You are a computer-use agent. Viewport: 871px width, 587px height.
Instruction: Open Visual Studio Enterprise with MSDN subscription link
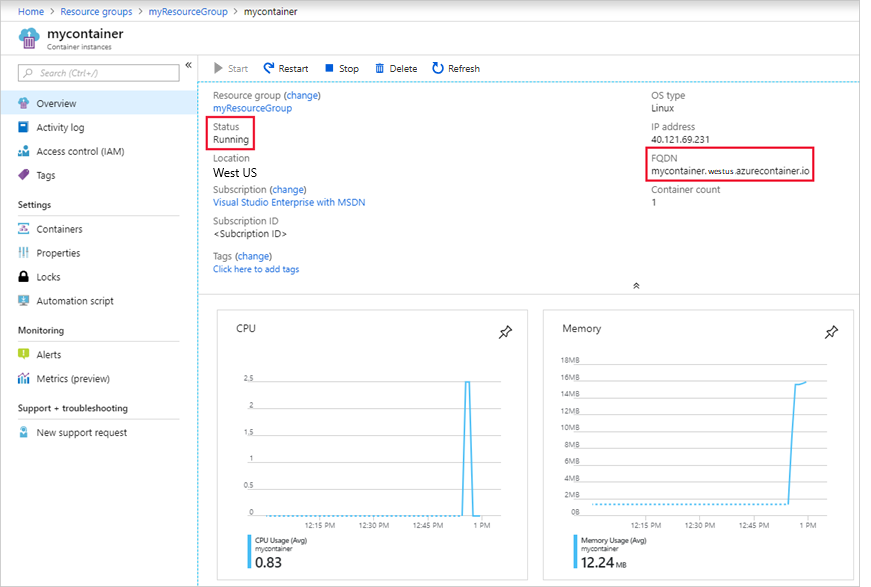point(289,202)
